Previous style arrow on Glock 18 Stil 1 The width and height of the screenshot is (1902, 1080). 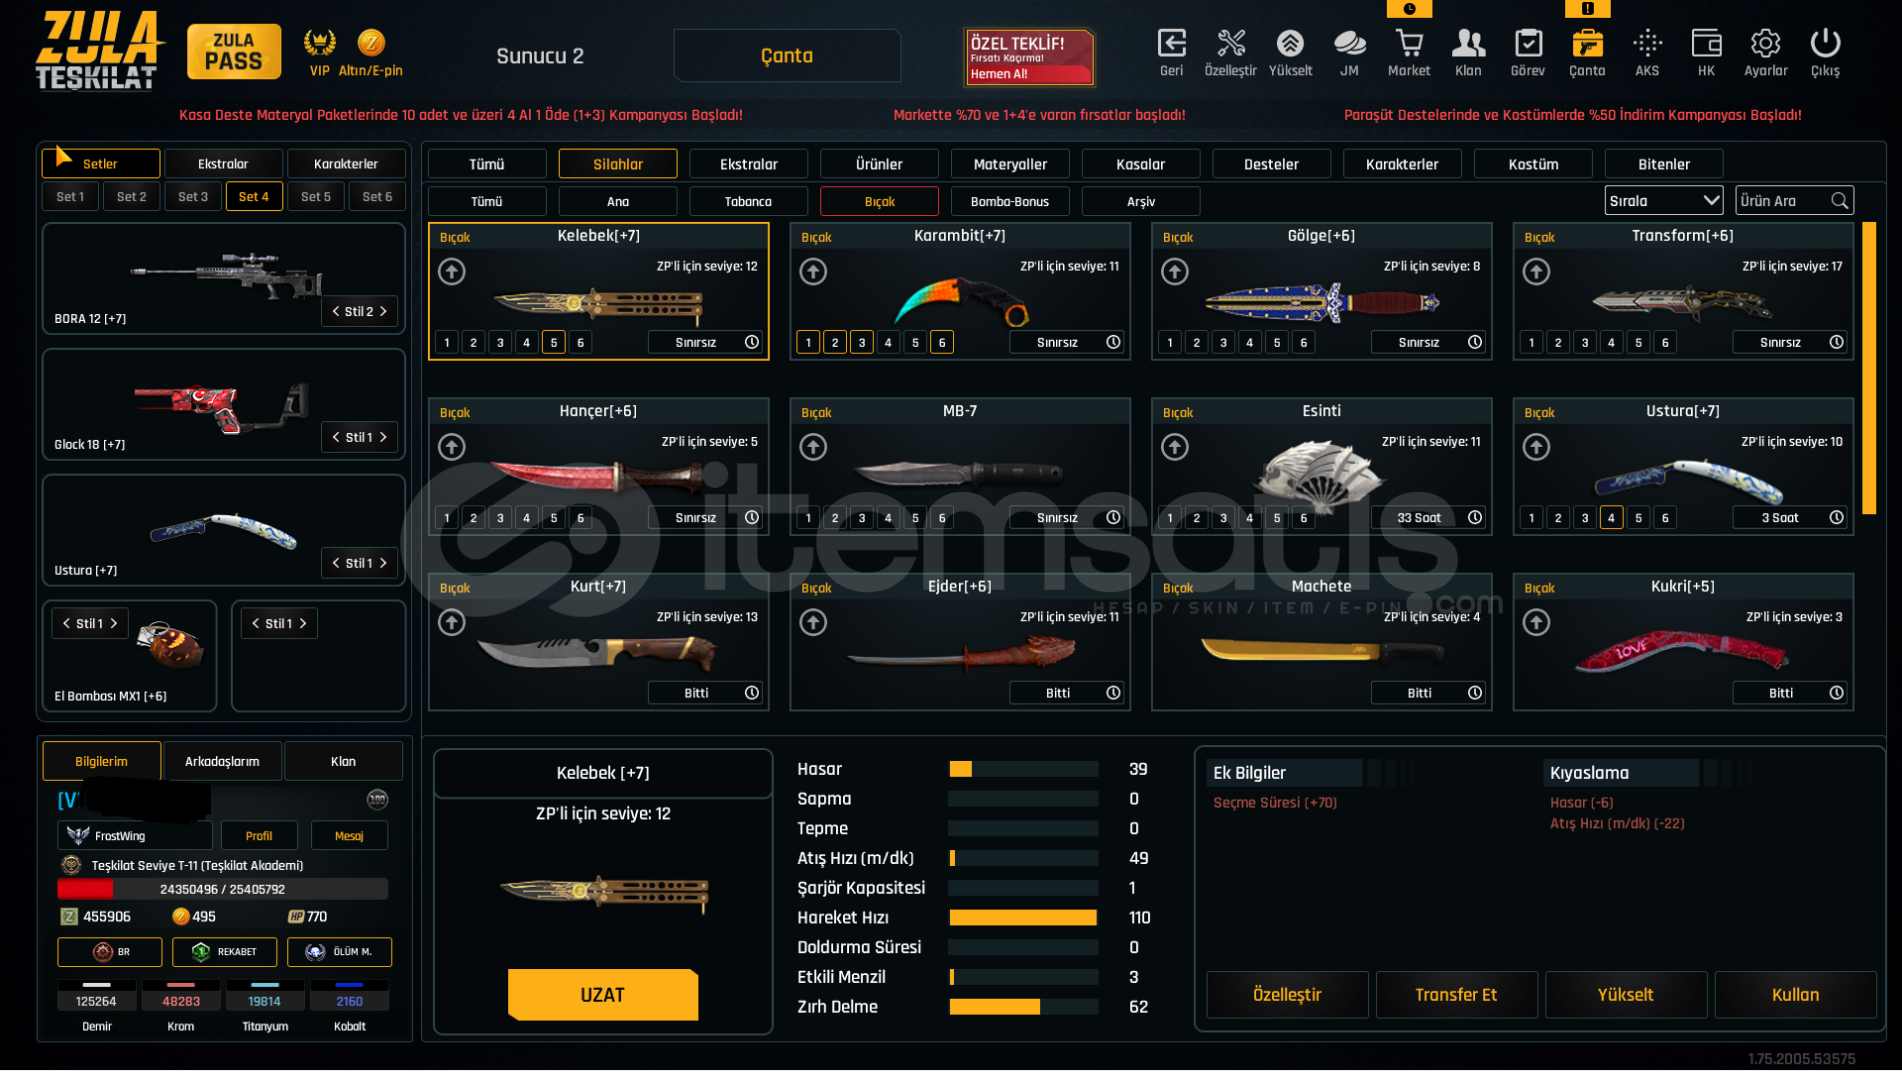click(x=335, y=437)
